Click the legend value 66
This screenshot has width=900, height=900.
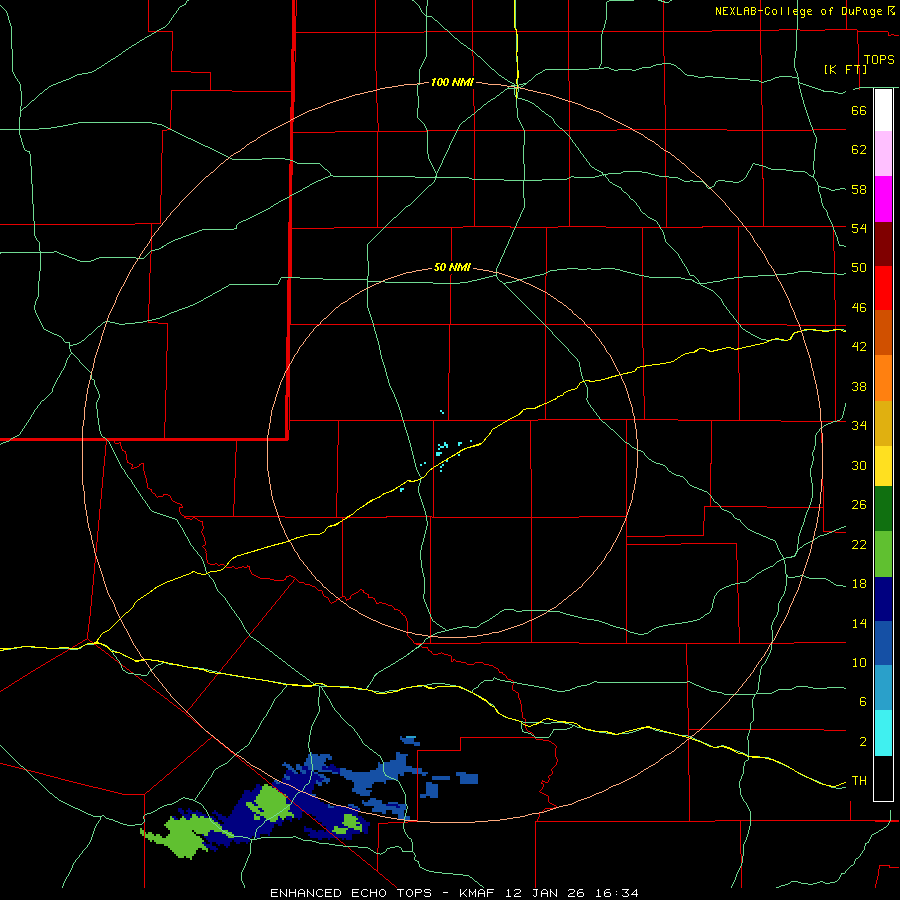(x=859, y=110)
